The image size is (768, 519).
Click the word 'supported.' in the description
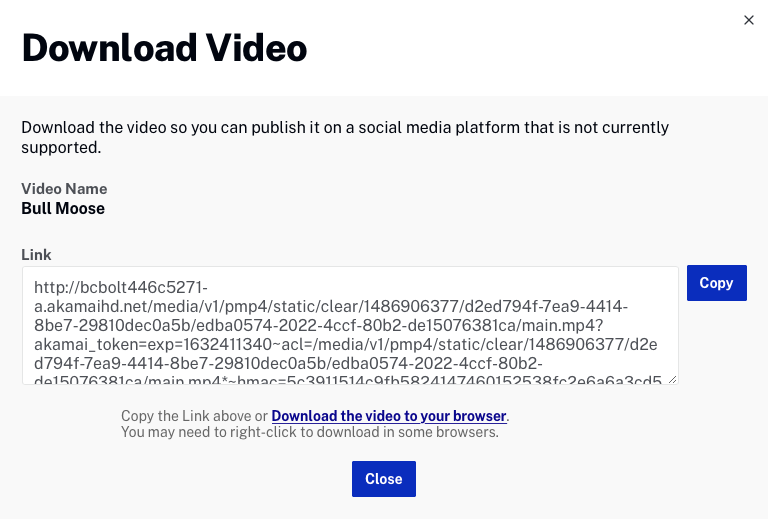tap(61, 147)
